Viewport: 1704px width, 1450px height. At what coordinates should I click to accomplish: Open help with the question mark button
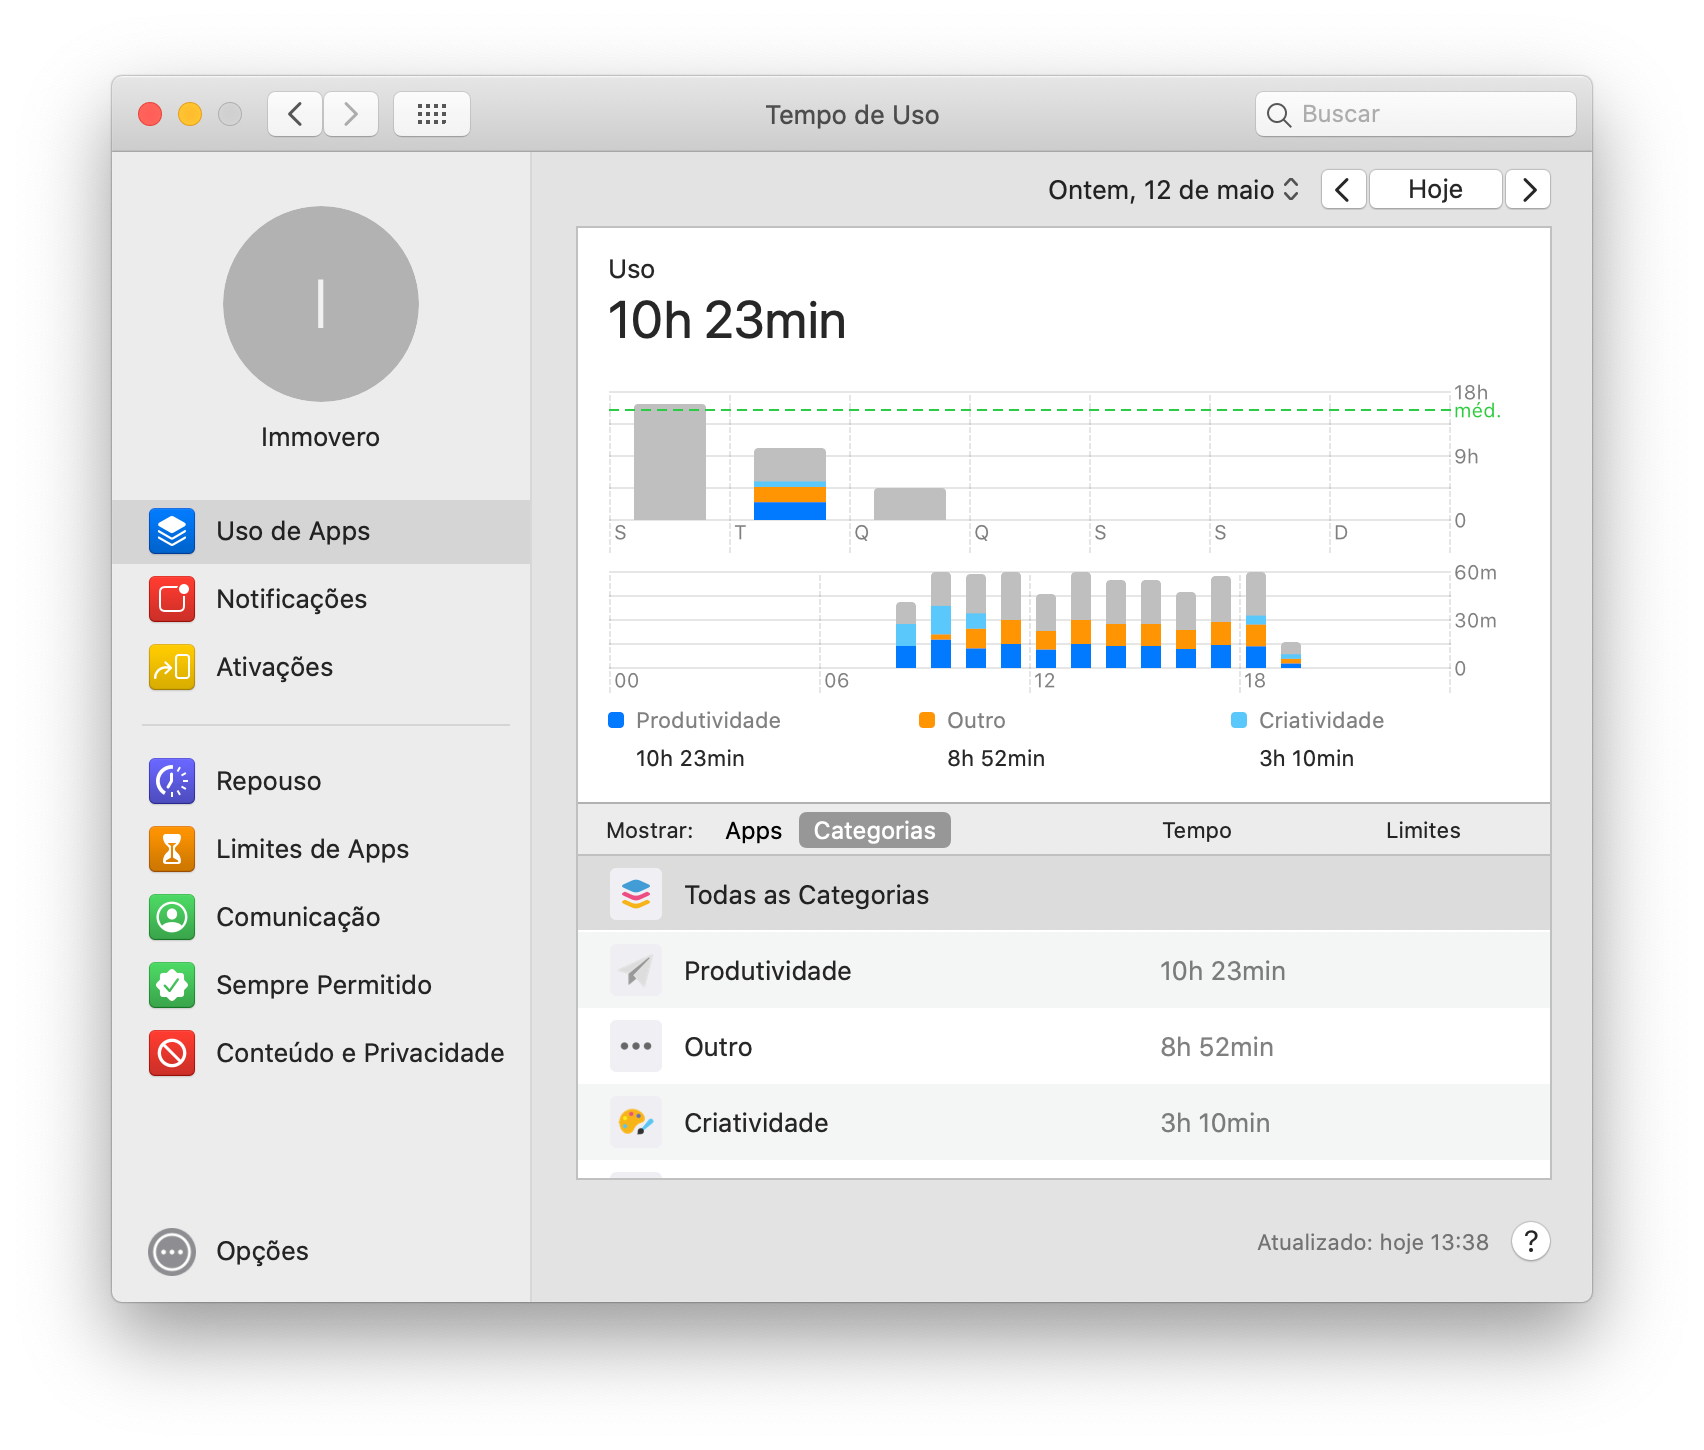(x=1531, y=1241)
